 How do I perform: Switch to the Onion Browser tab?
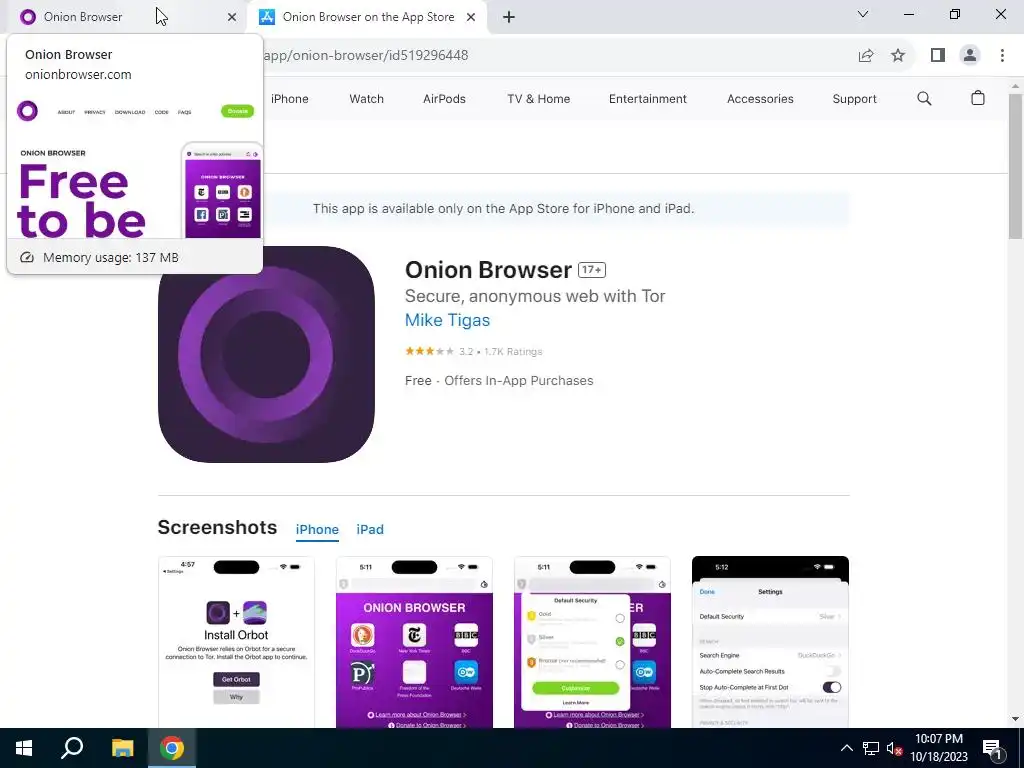tap(124, 17)
